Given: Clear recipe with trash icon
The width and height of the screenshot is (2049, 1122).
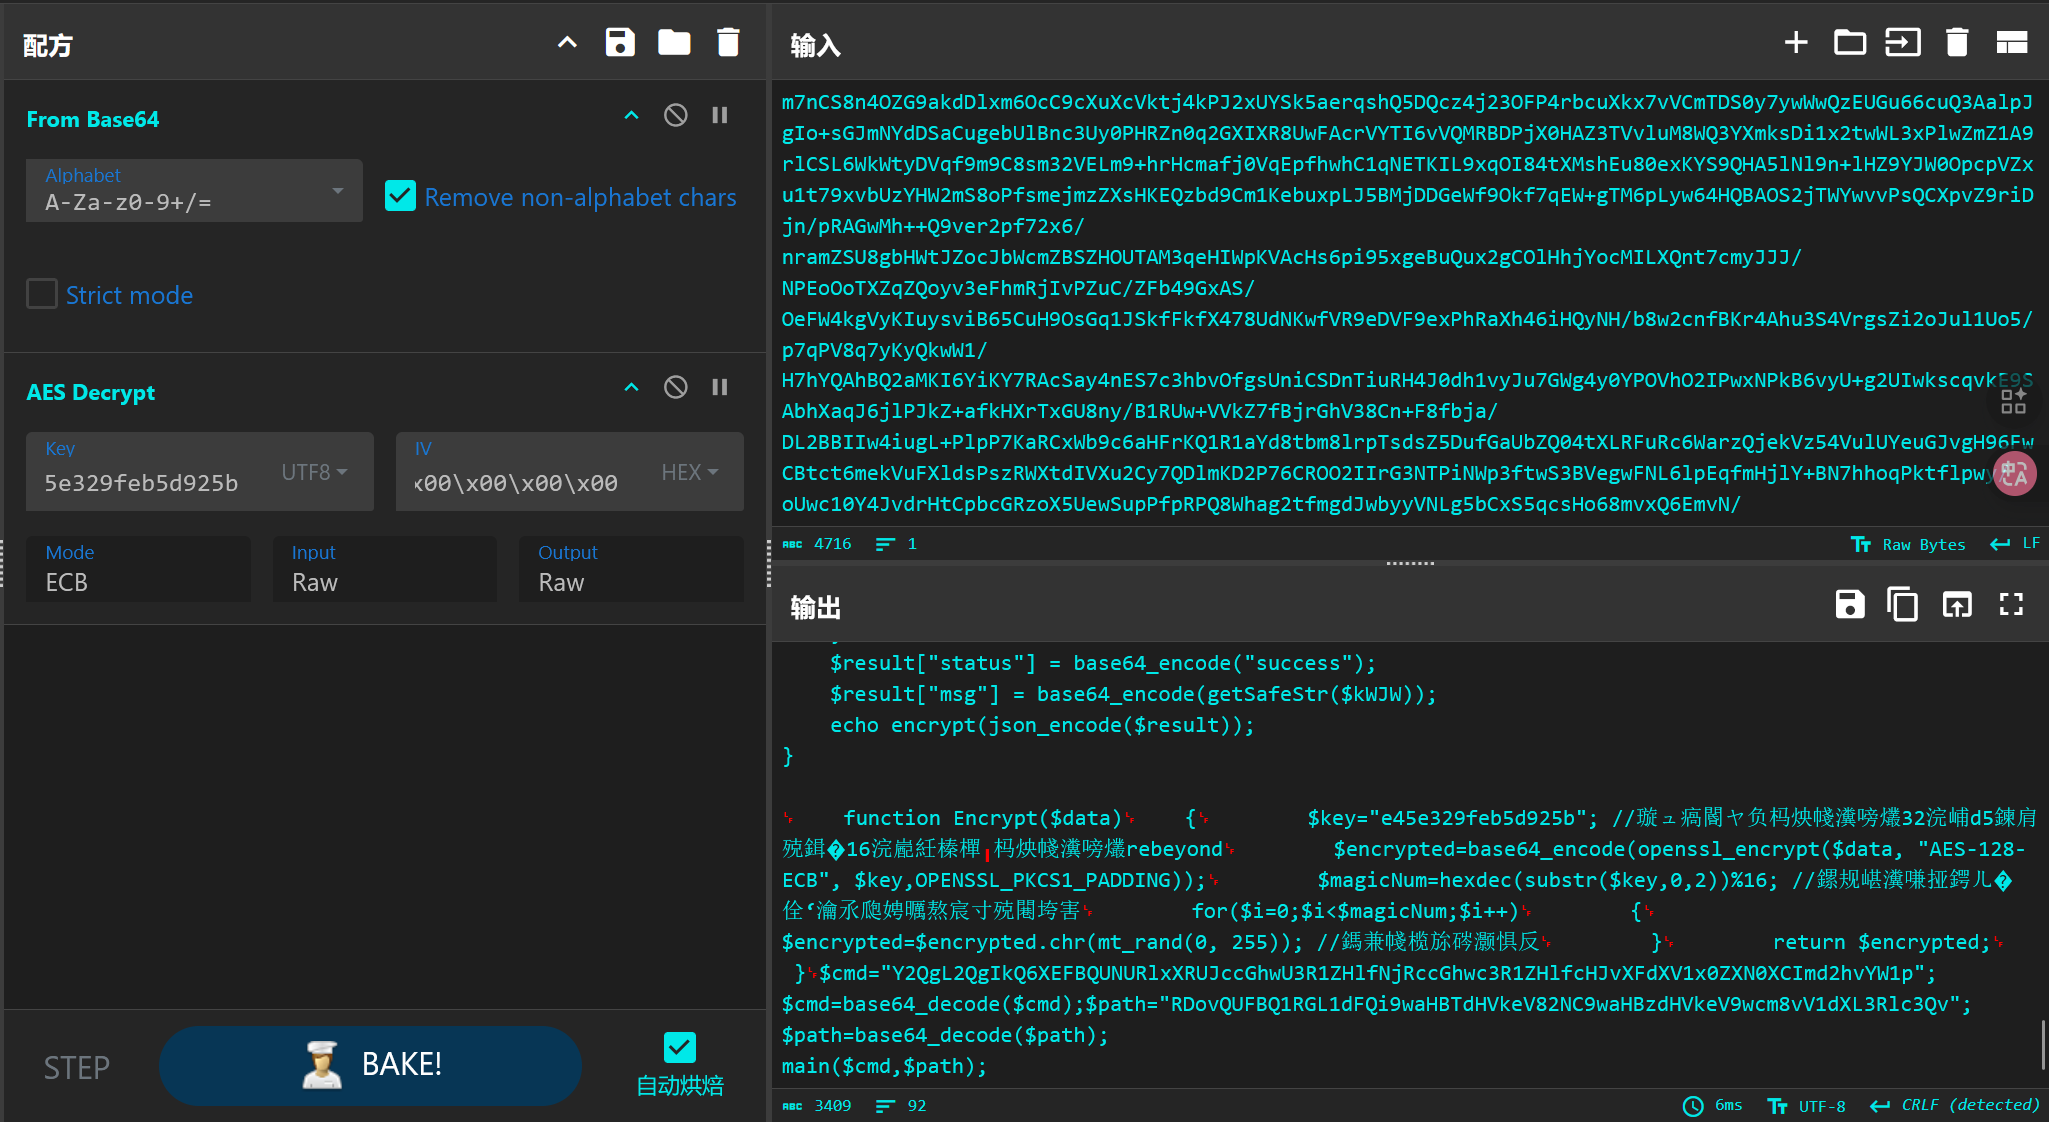Looking at the screenshot, I should (728, 43).
